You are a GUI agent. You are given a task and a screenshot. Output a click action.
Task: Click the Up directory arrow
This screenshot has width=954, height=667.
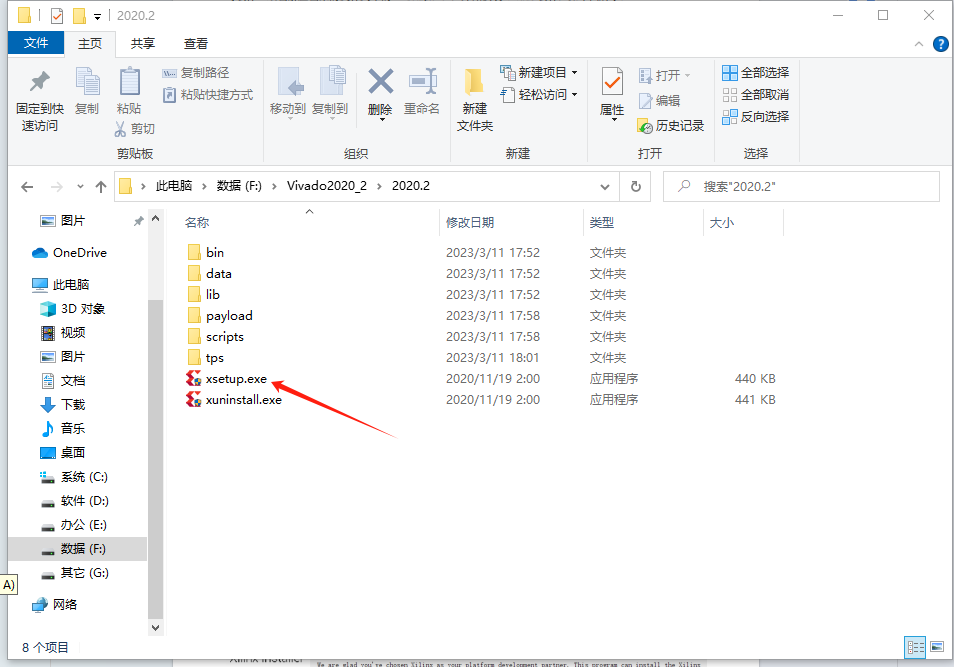click(x=101, y=187)
